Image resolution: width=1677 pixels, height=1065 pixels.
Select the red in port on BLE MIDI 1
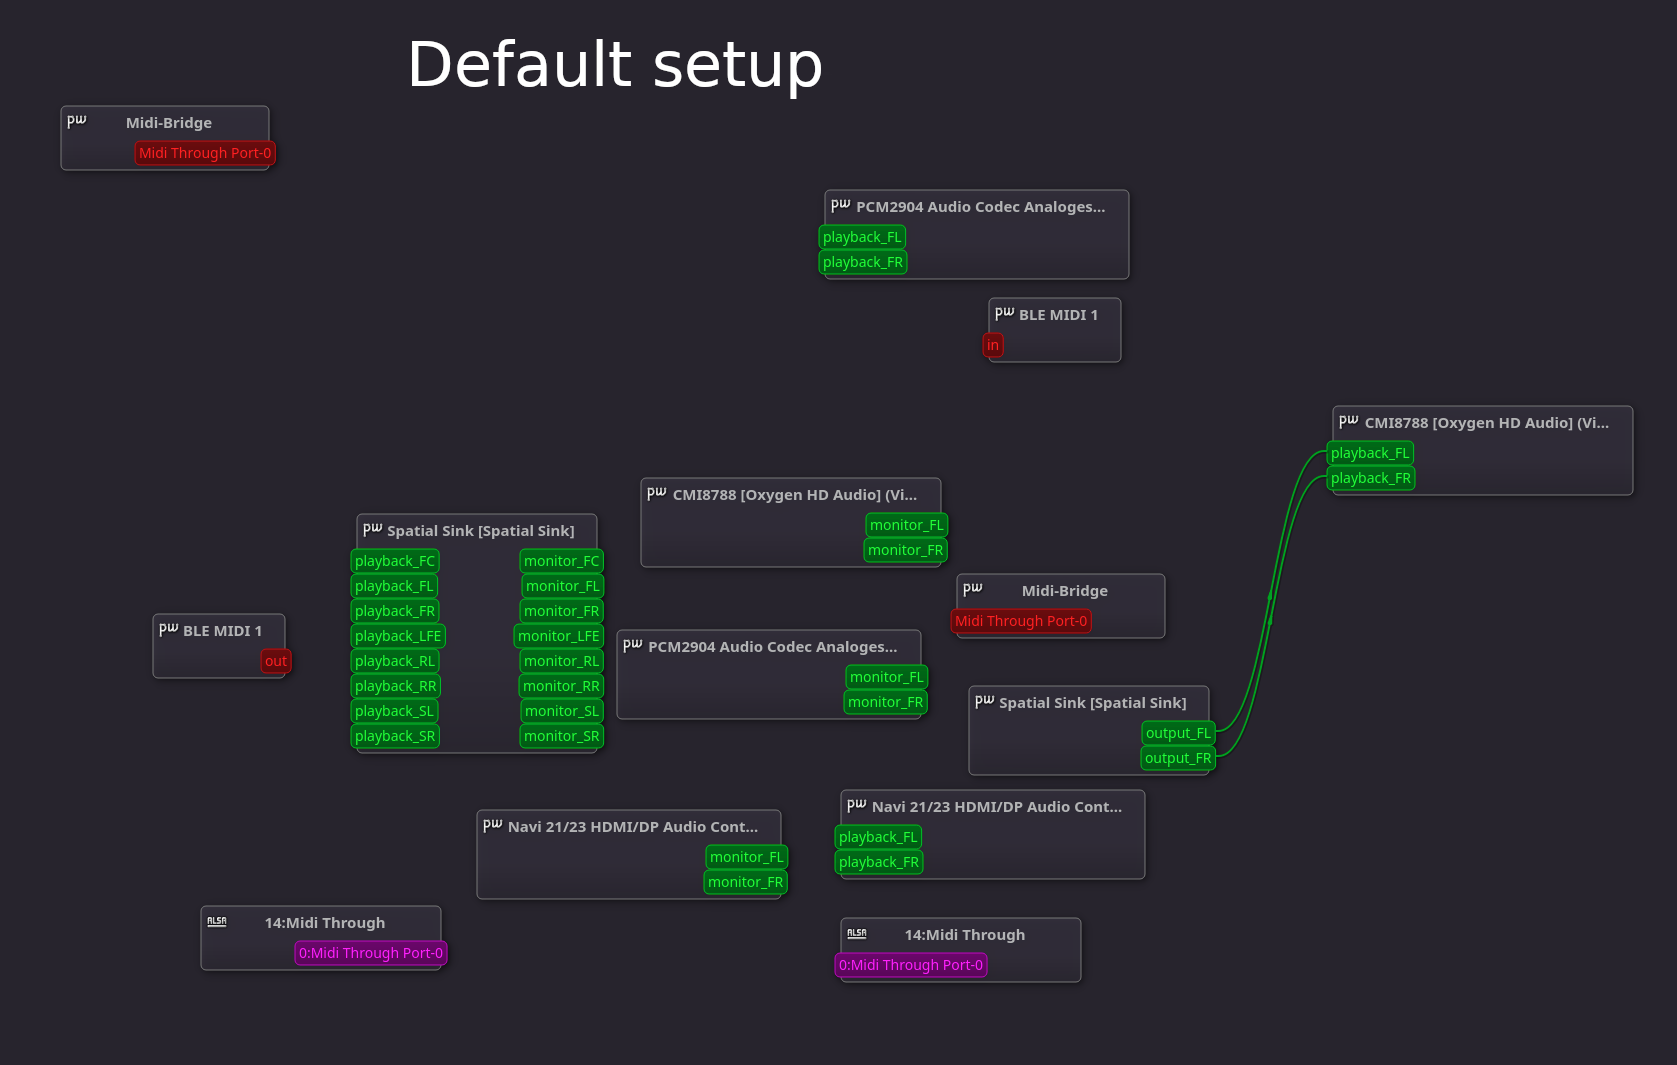coord(993,344)
